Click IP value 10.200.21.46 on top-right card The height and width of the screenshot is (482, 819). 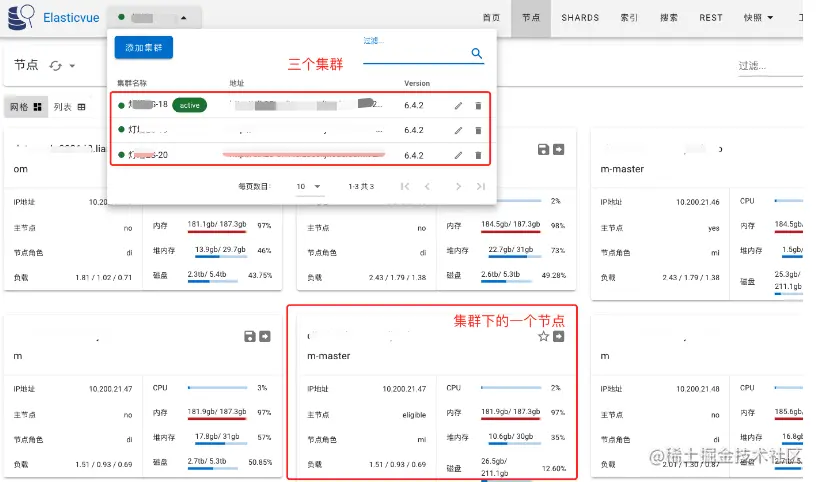pyautogui.click(x=697, y=202)
